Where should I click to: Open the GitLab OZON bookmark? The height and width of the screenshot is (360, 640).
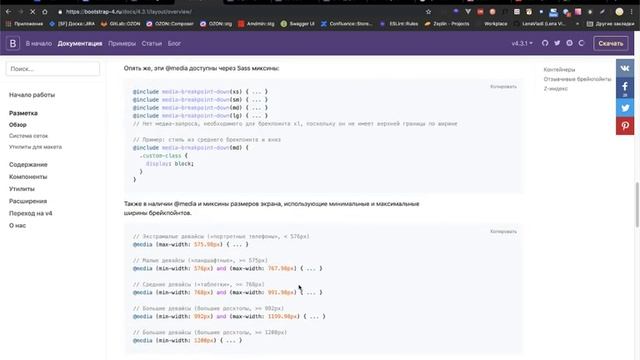point(120,24)
